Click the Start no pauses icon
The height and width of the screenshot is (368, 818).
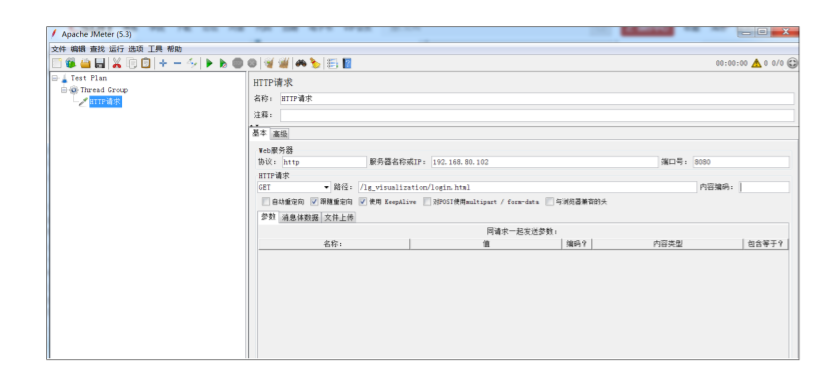pos(223,63)
